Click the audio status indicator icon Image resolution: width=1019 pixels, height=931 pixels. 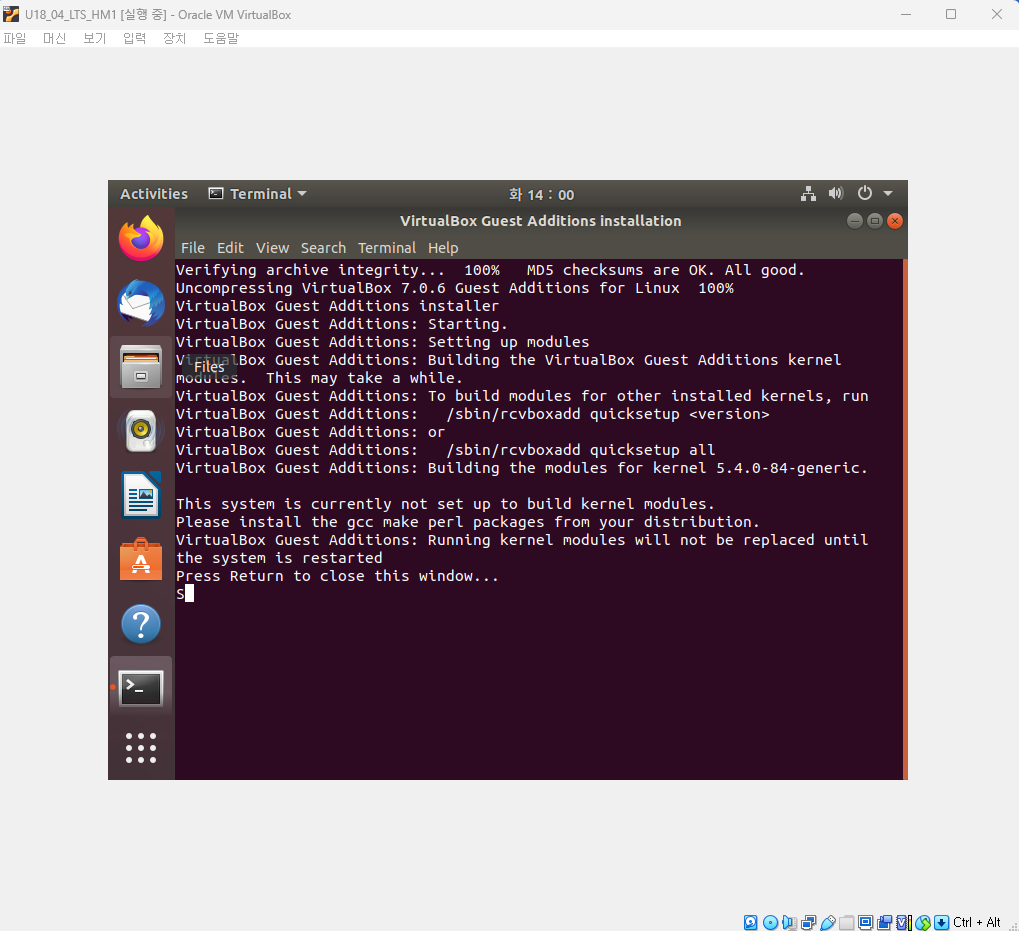pos(790,922)
